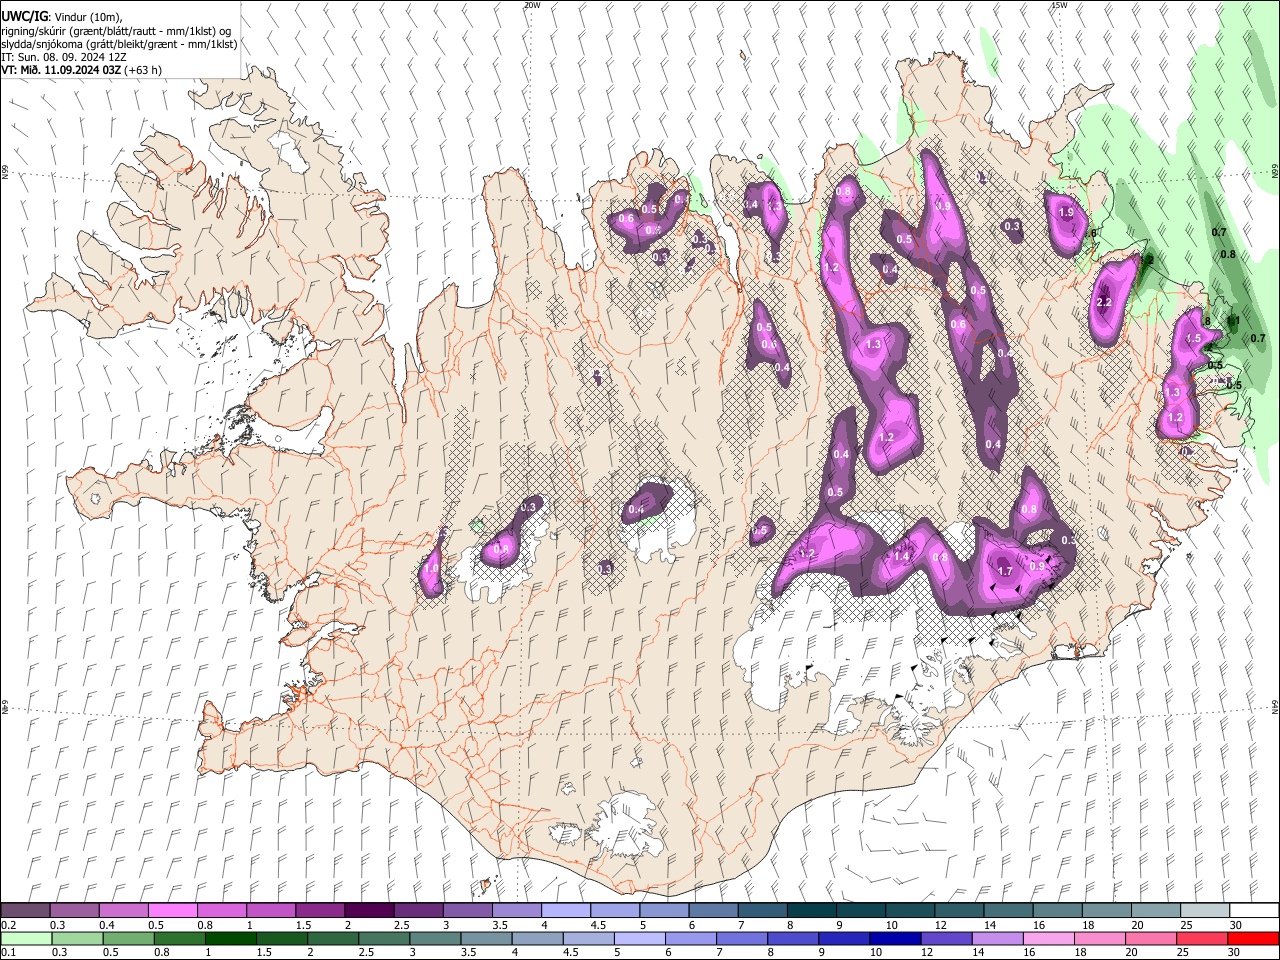Screen dimensions: 1280x960
Task: Select the light lavender 4 swatch in the upper scale
Action: [x=566, y=911]
